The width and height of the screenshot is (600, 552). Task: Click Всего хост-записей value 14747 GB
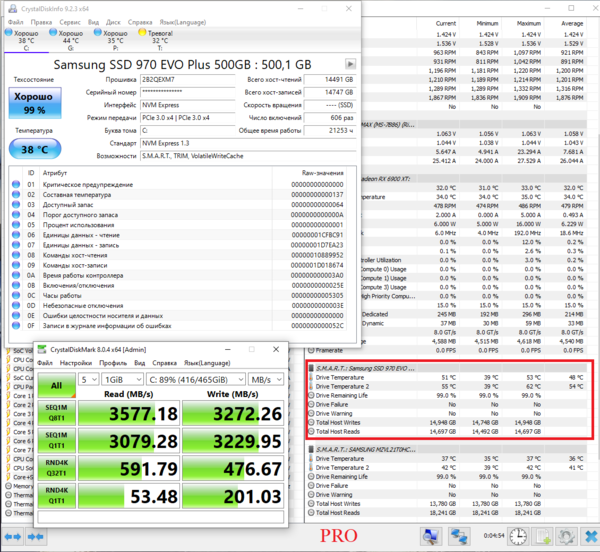point(330,92)
